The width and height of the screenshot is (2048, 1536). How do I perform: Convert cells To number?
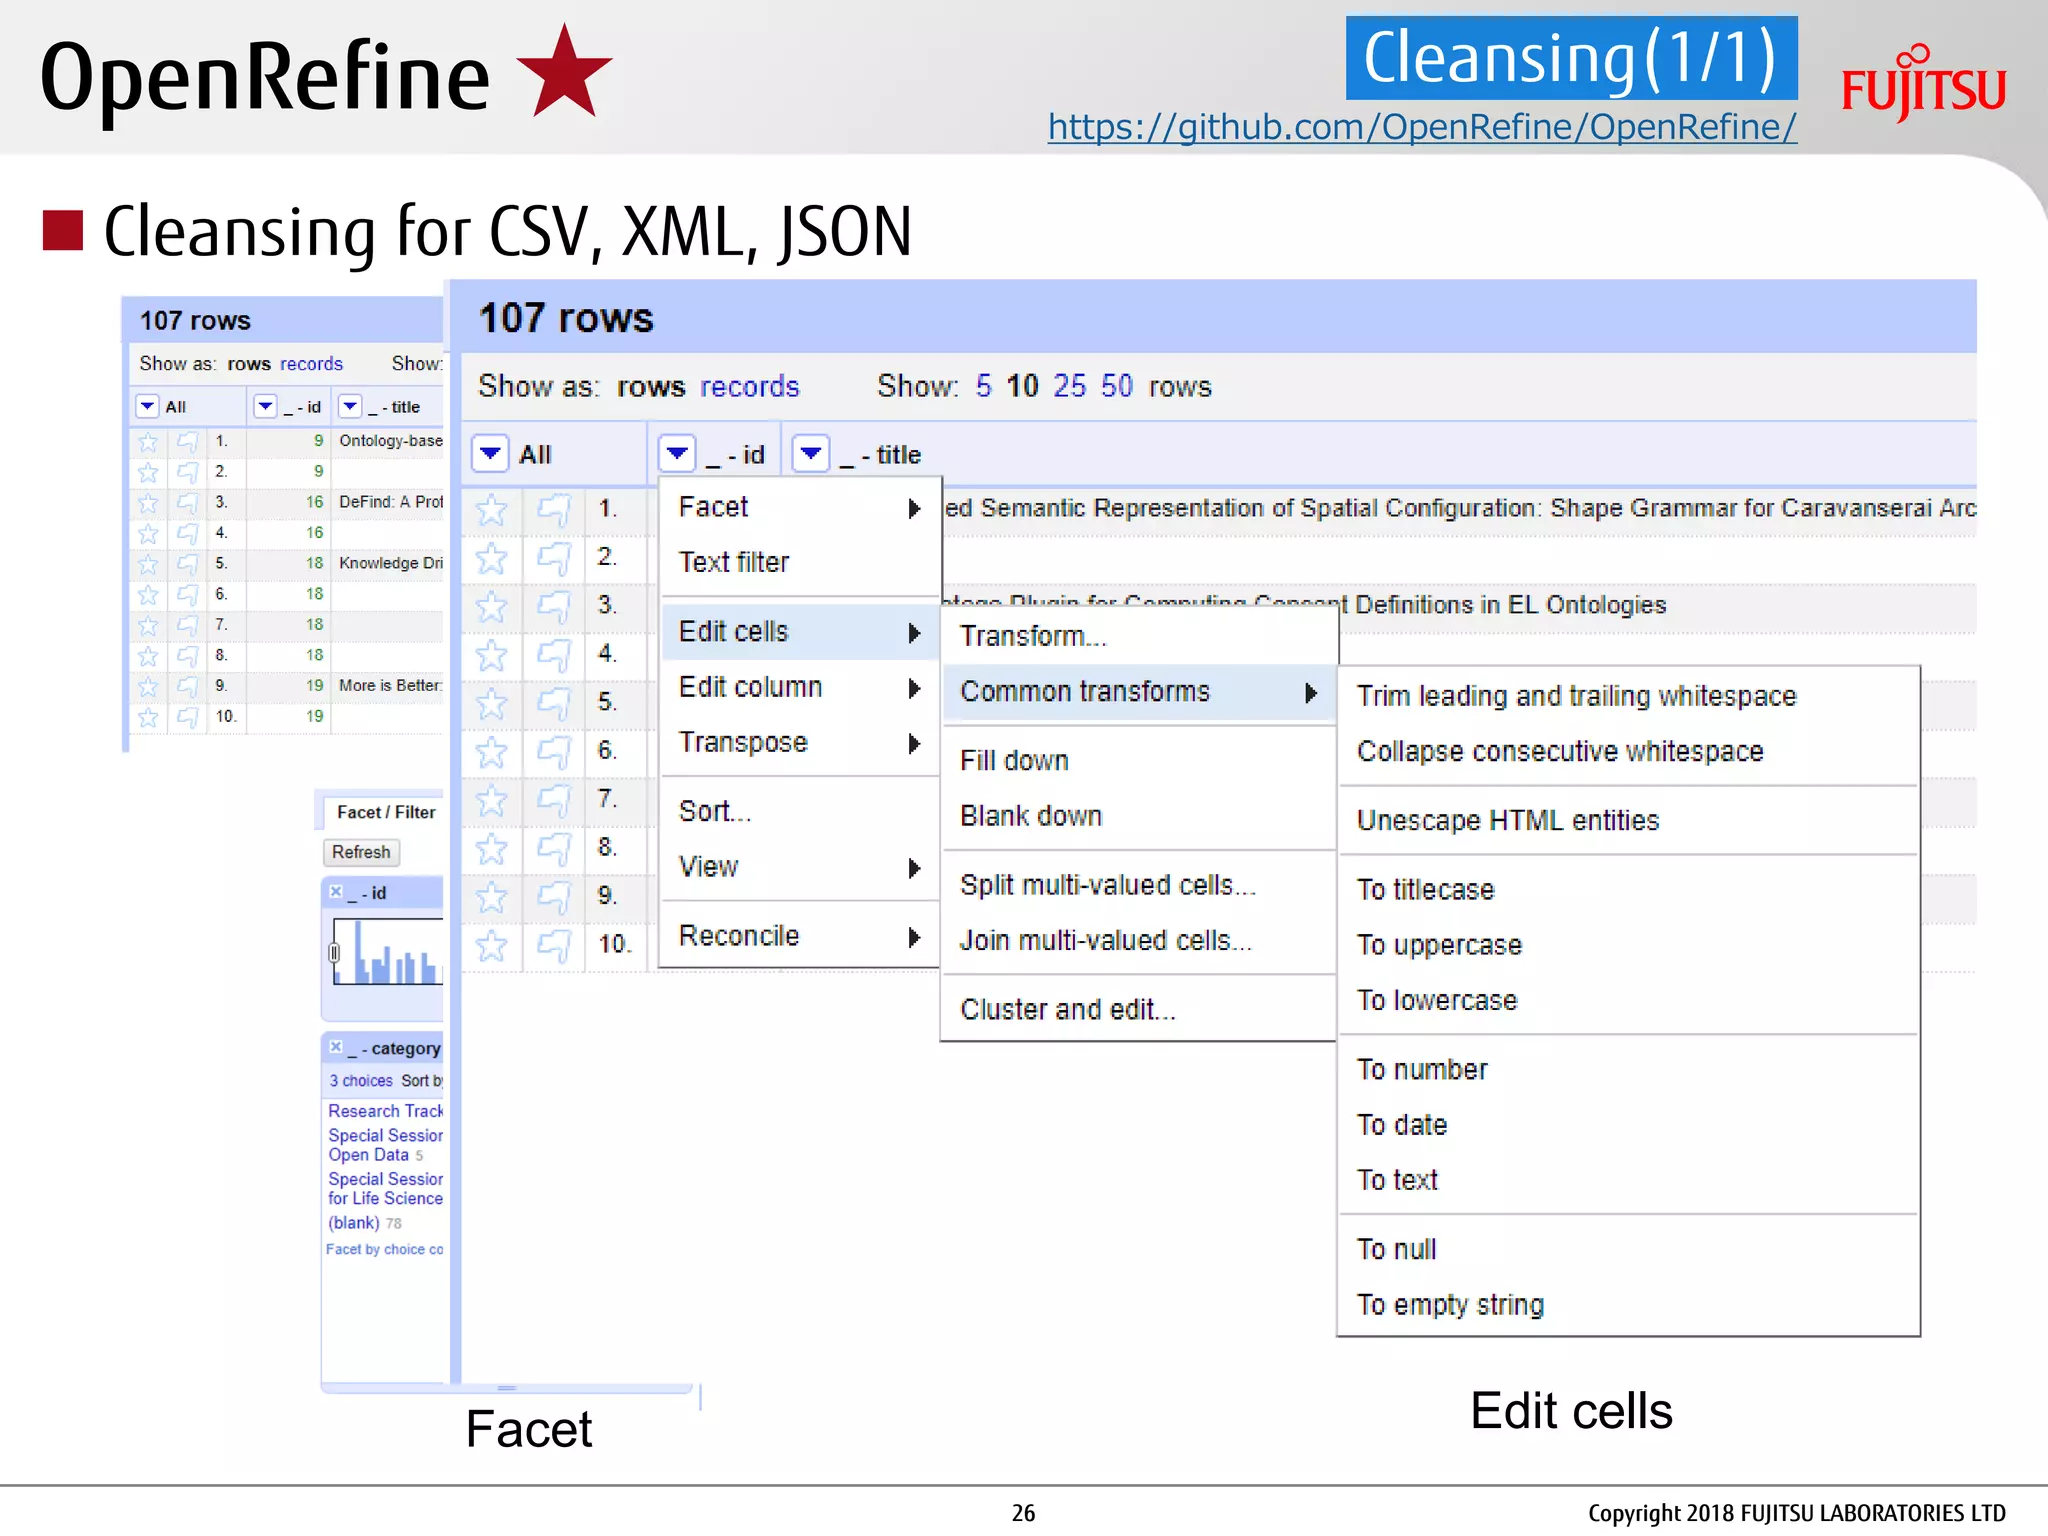coord(1628,1070)
